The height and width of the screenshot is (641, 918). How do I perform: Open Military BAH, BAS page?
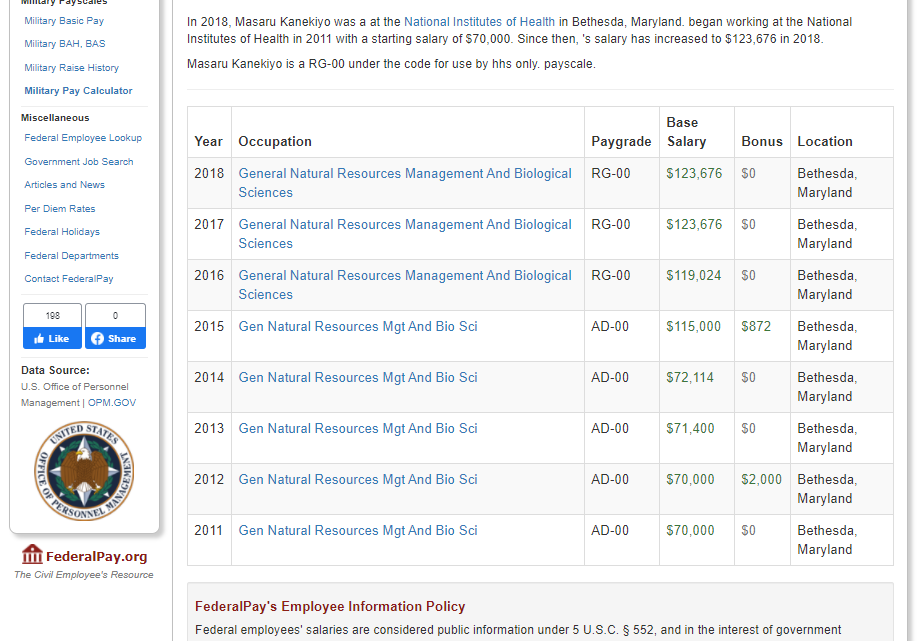pos(64,44)
